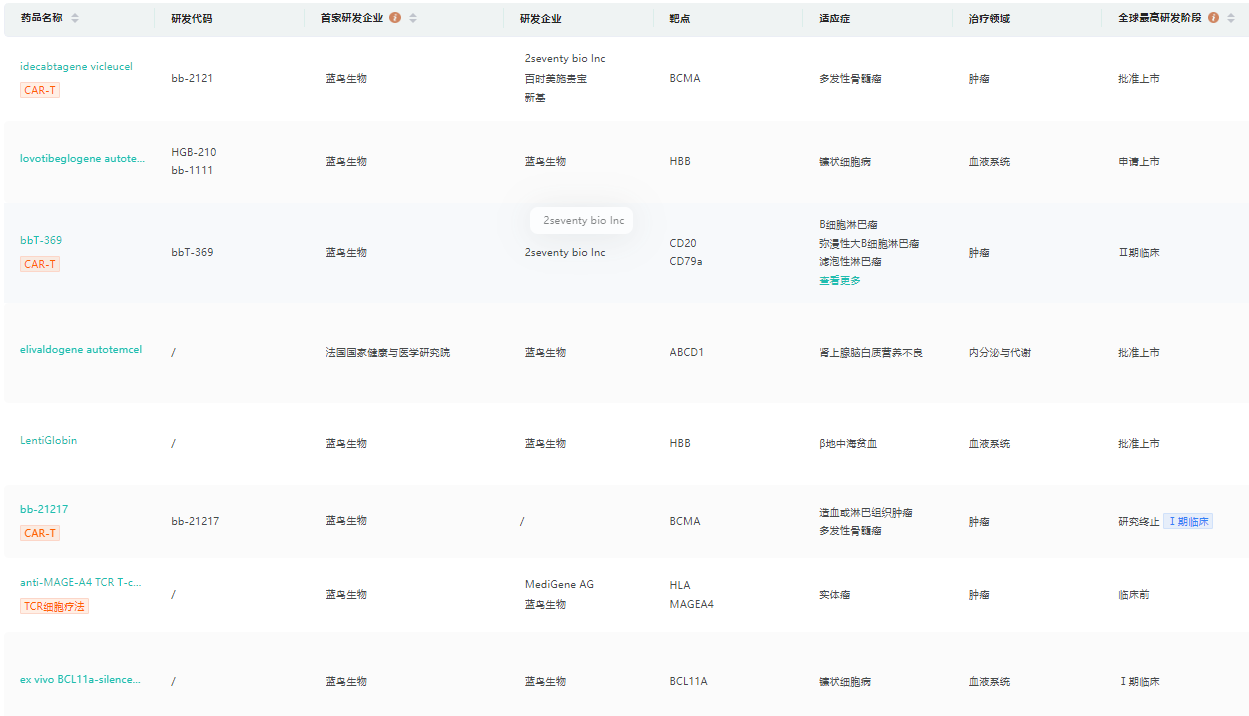Click target CD20
This screenshot has width=1249, height=716.
tap(683, 243)
